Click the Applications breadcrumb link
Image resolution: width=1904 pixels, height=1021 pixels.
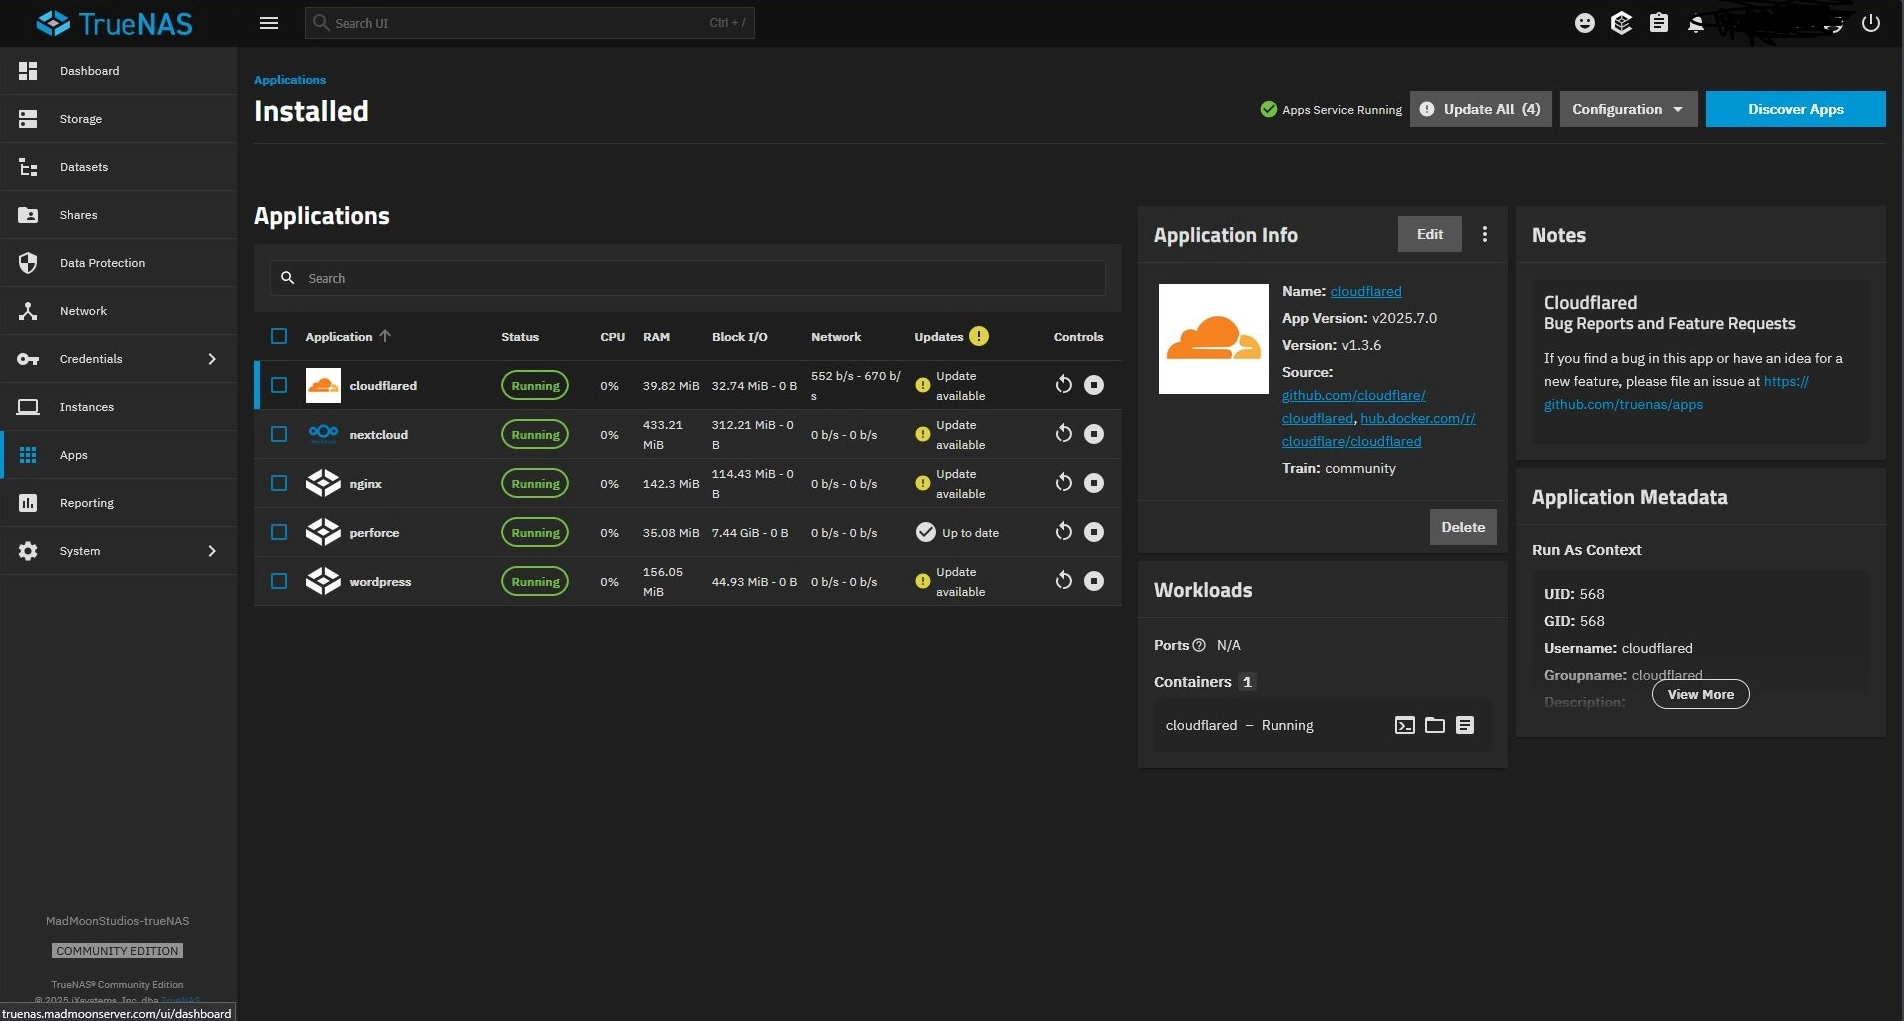[x=290, y=80]
